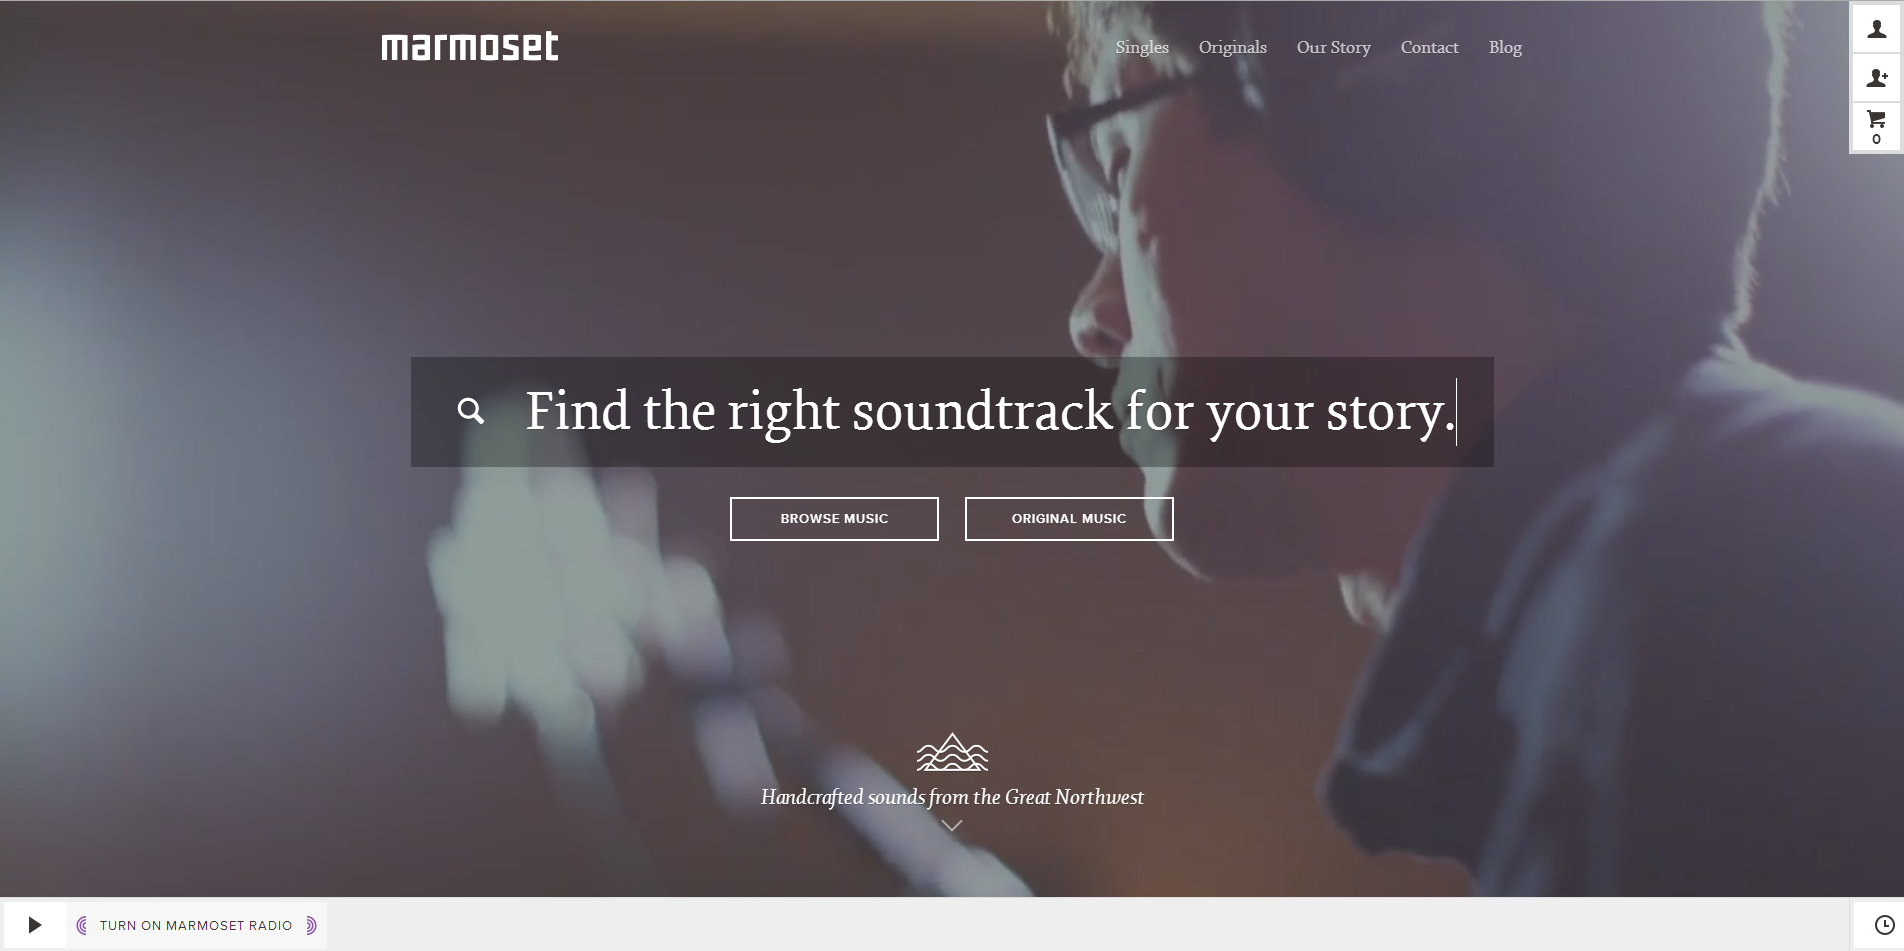Open the clock history icon
Image resolution: width=1904 pixels, height=951 pixels.
point(1884,925)
